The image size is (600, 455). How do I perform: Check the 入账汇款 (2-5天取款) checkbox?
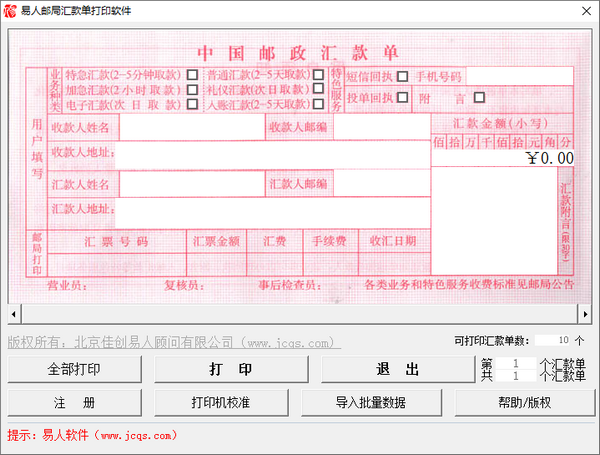point(318,104)
